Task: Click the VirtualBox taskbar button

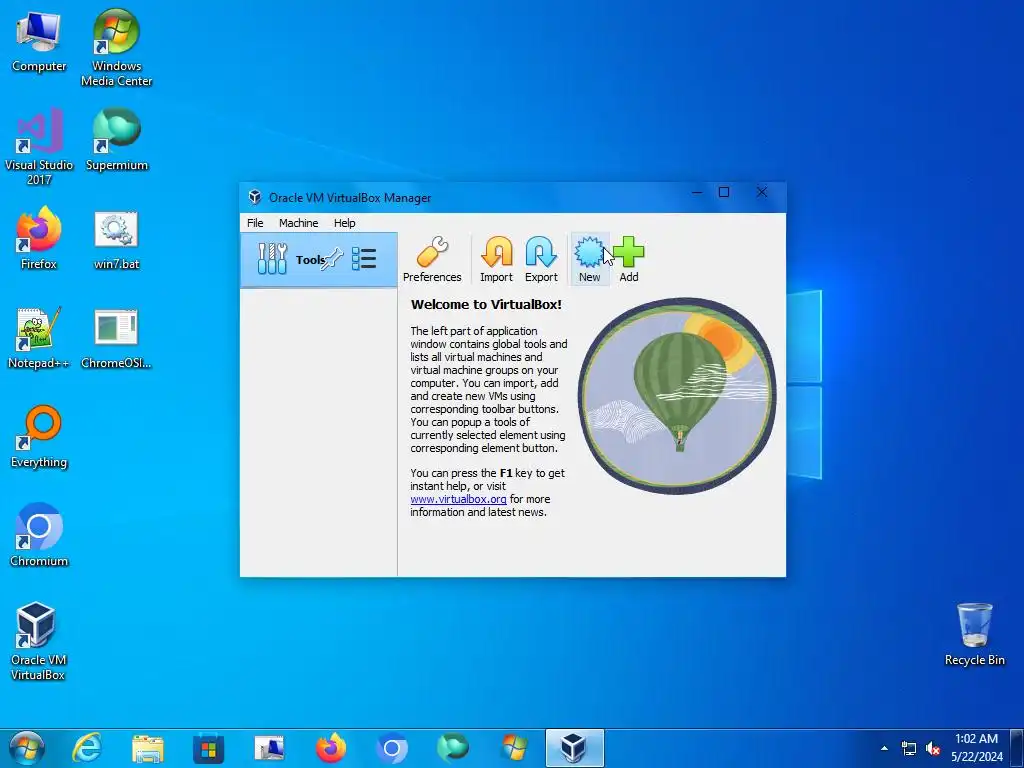Action: coord(575,748)
